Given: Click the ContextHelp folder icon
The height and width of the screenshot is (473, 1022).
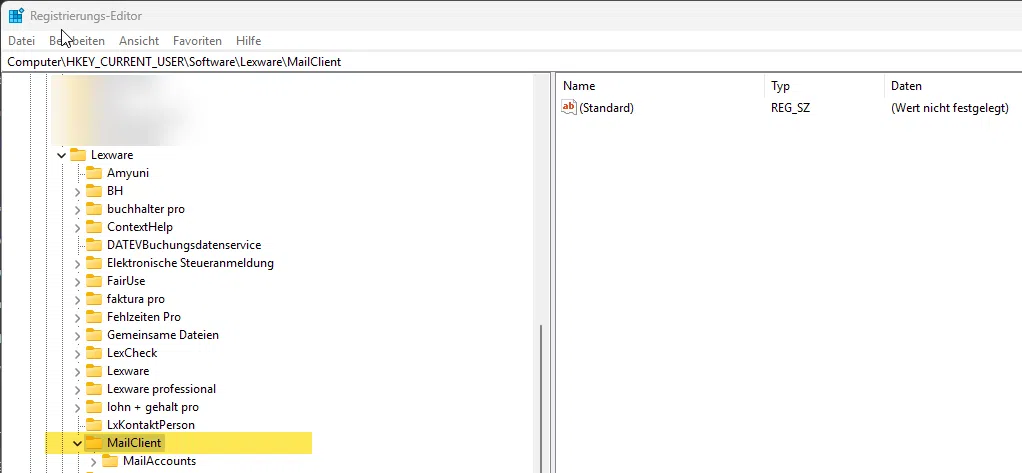Looking at the screenshot, I should [95, 227].
